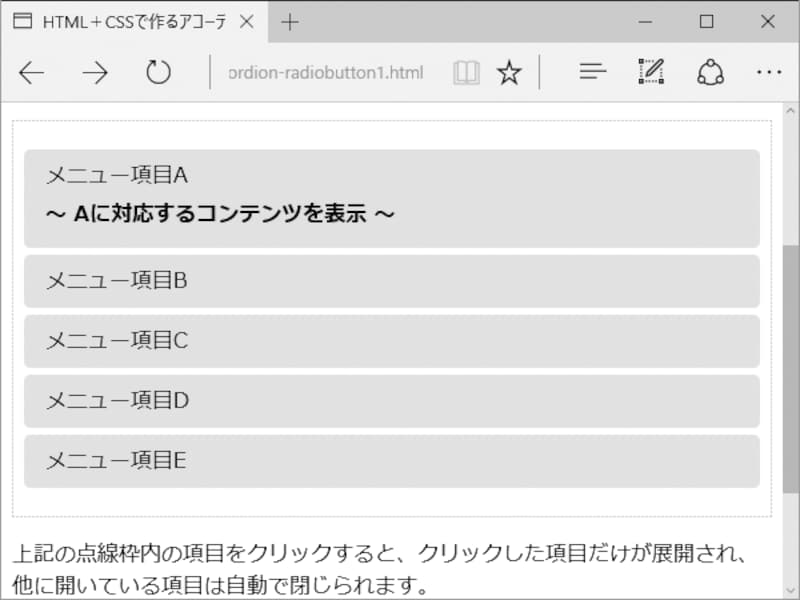Toggle the favorites star for this page
The image size is (800, 600).
pyautogui.click(x=510, y=71)
